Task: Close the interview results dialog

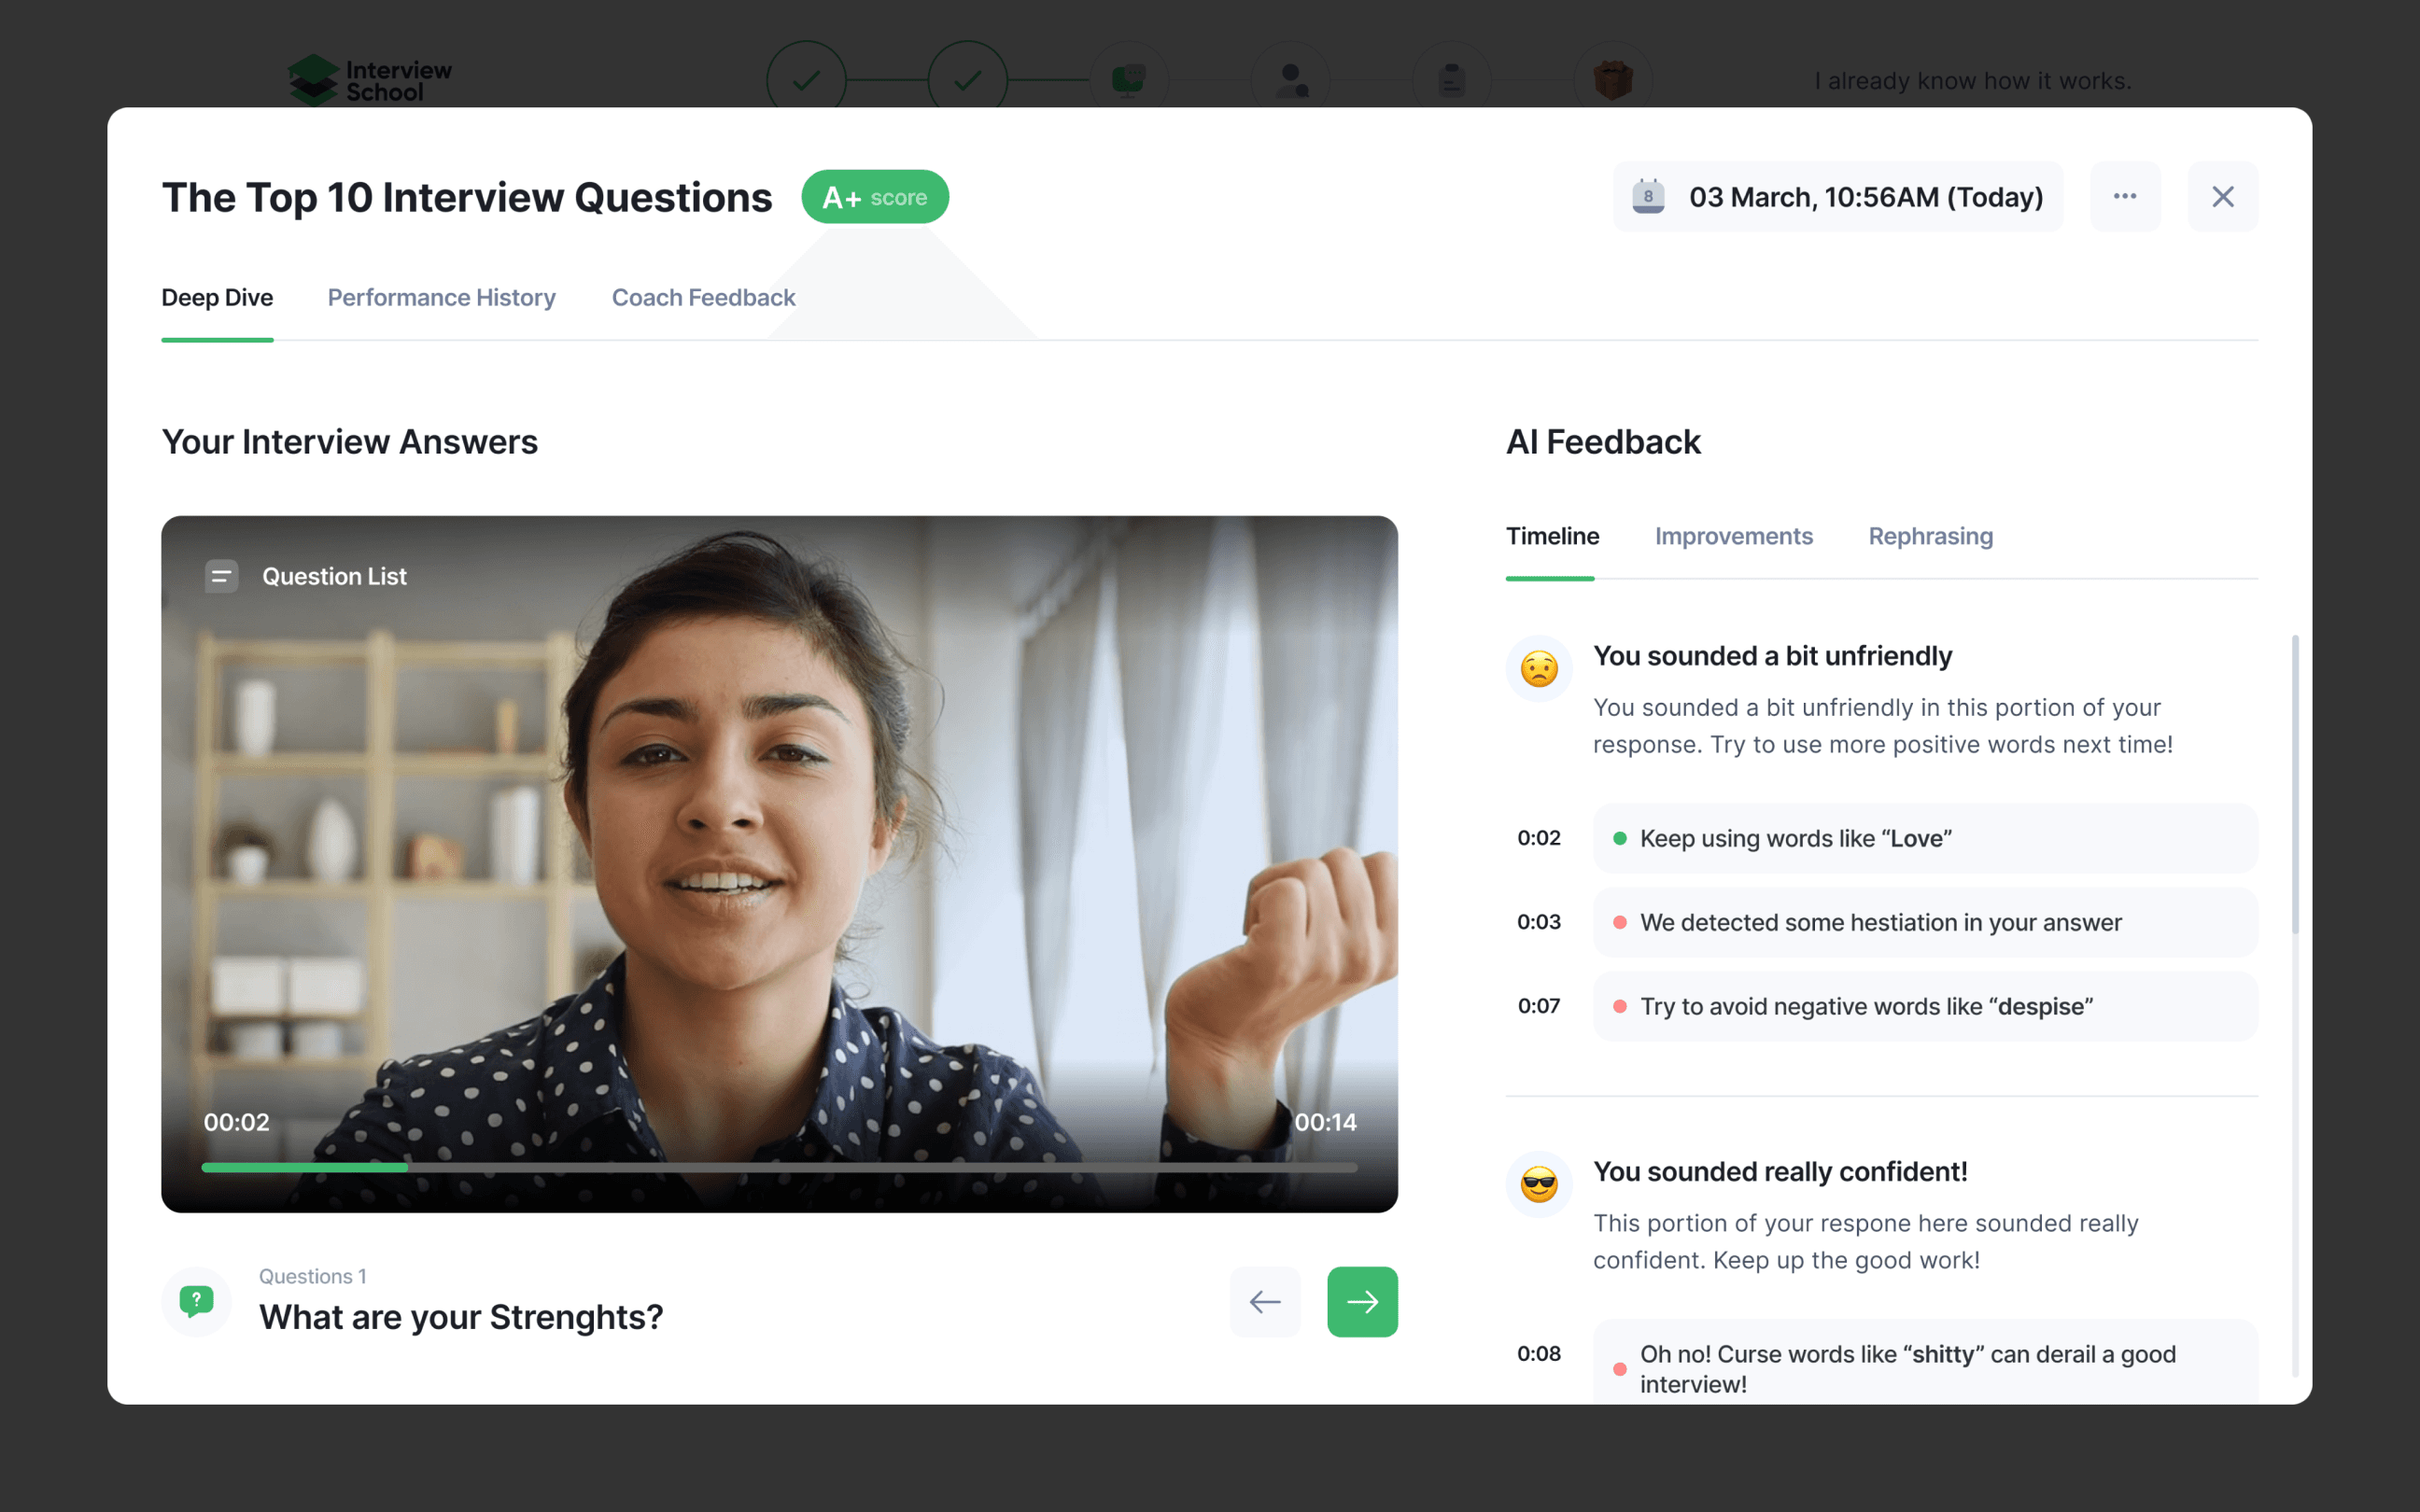Action: click(x=2222, y=197)
